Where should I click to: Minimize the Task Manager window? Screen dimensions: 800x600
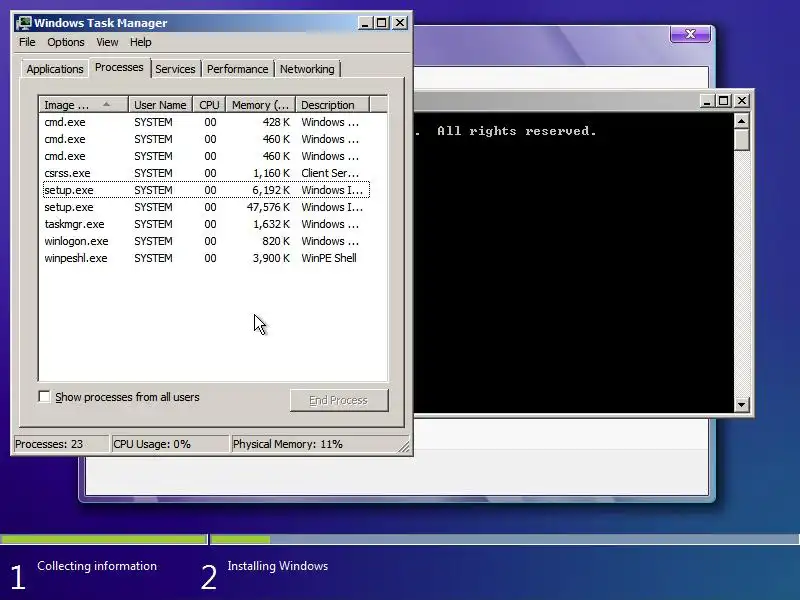tap(365, 23)
